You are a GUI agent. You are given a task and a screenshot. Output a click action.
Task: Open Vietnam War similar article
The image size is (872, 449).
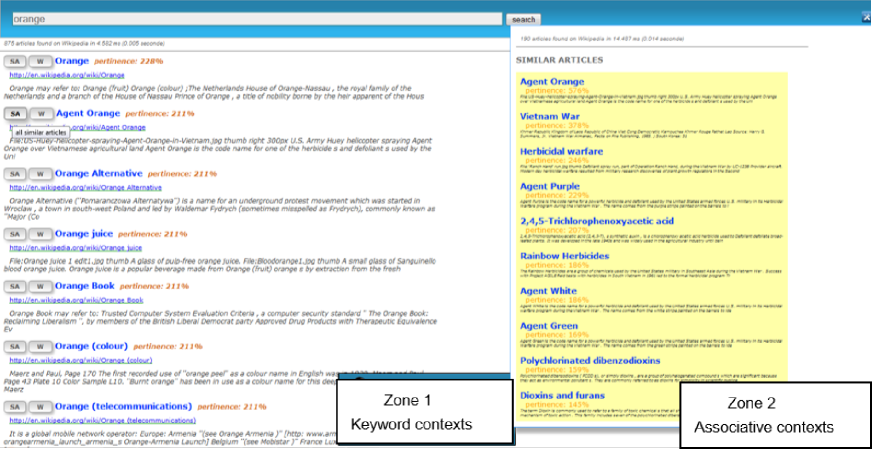pos(549,117)
